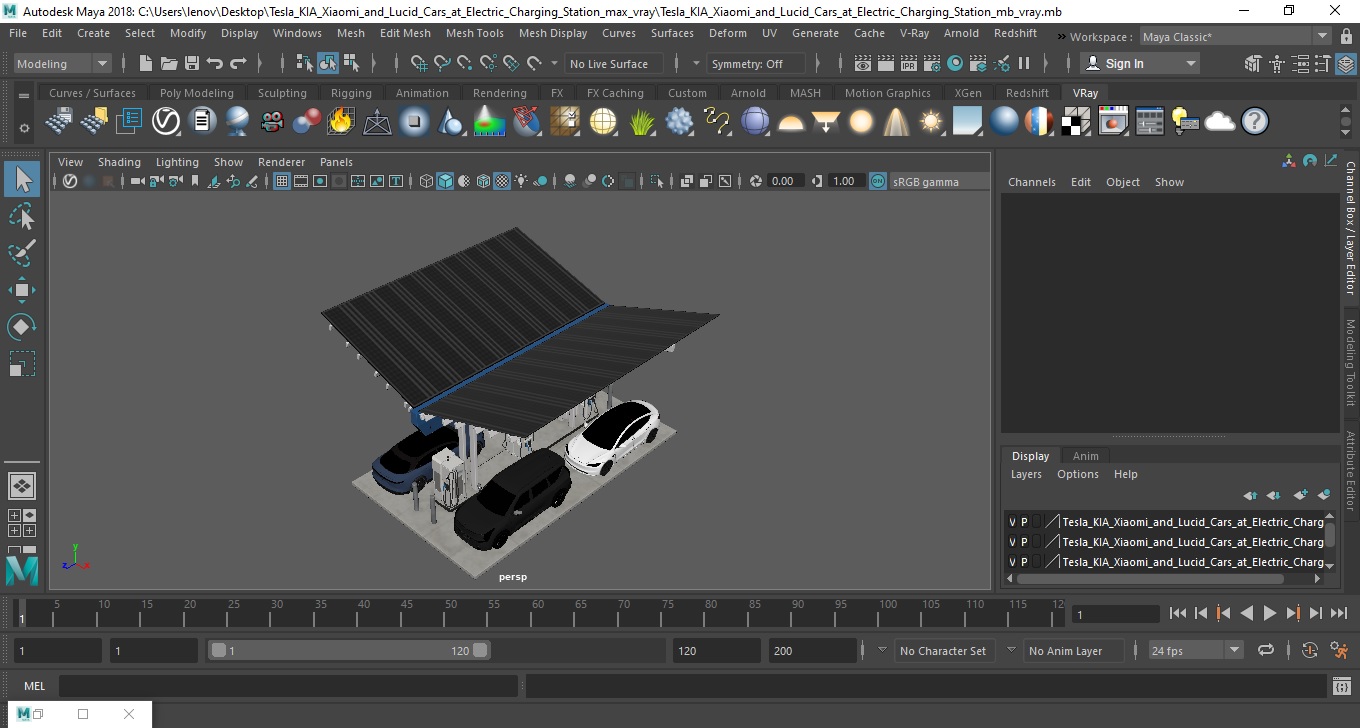Toggle sRGB gamma color management ON button
The height and width of the screenshot is (728, 1360).
pyautogui.click(x=877, y=181)
